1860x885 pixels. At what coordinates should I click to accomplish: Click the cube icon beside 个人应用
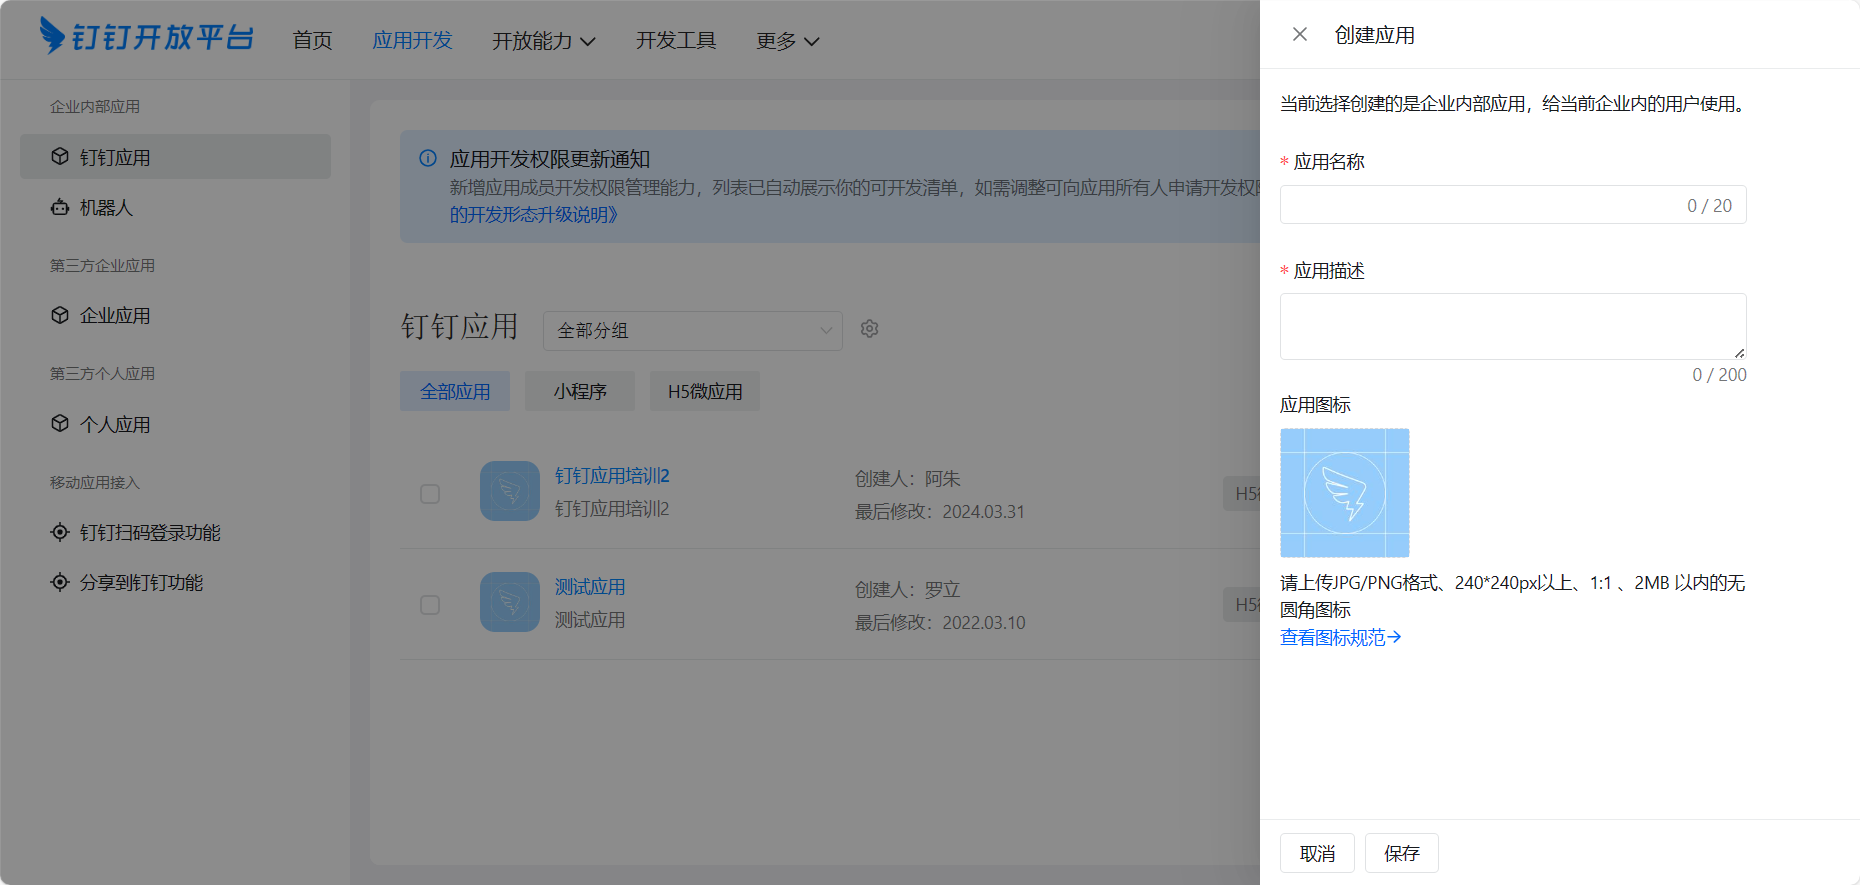[60, 424]
